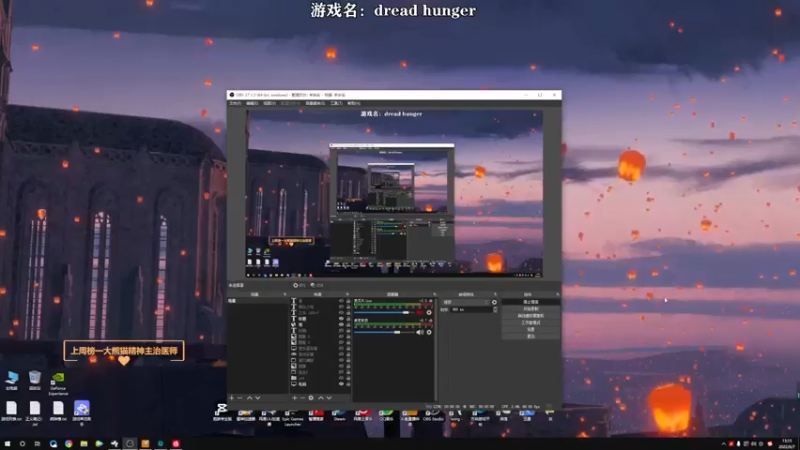
Task: Remove the selected scene with the minus icon
Action: (x=240, y=397)
